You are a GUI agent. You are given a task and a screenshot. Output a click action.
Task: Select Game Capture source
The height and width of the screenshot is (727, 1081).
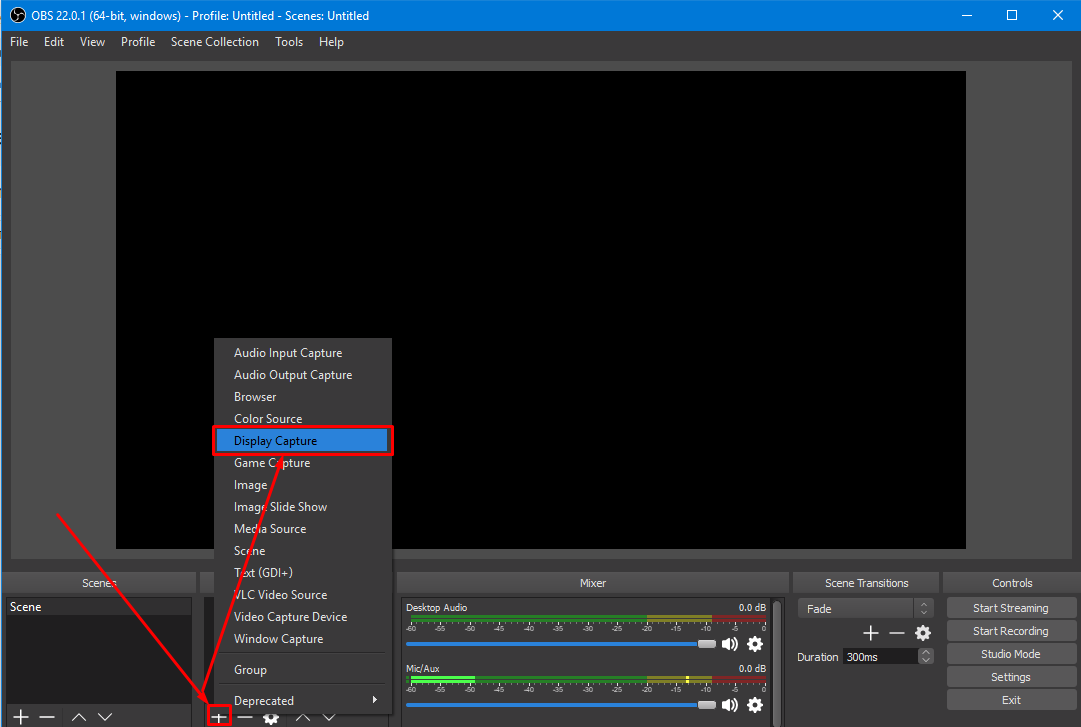pyautogui.click(x=303, y=463)
